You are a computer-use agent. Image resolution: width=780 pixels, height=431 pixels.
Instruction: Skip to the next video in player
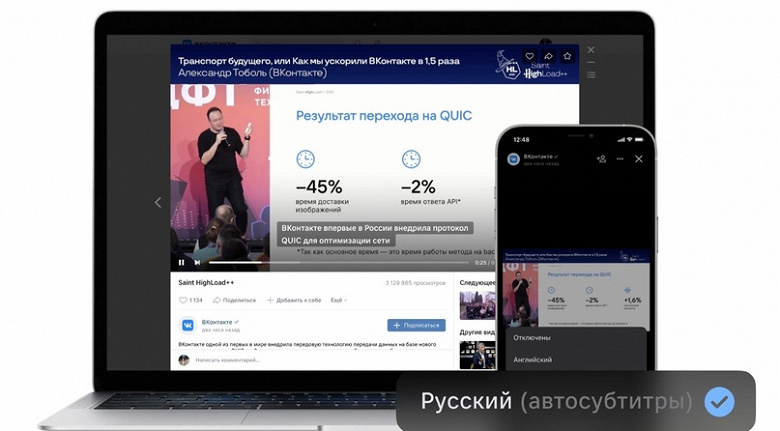pos(197,262)
